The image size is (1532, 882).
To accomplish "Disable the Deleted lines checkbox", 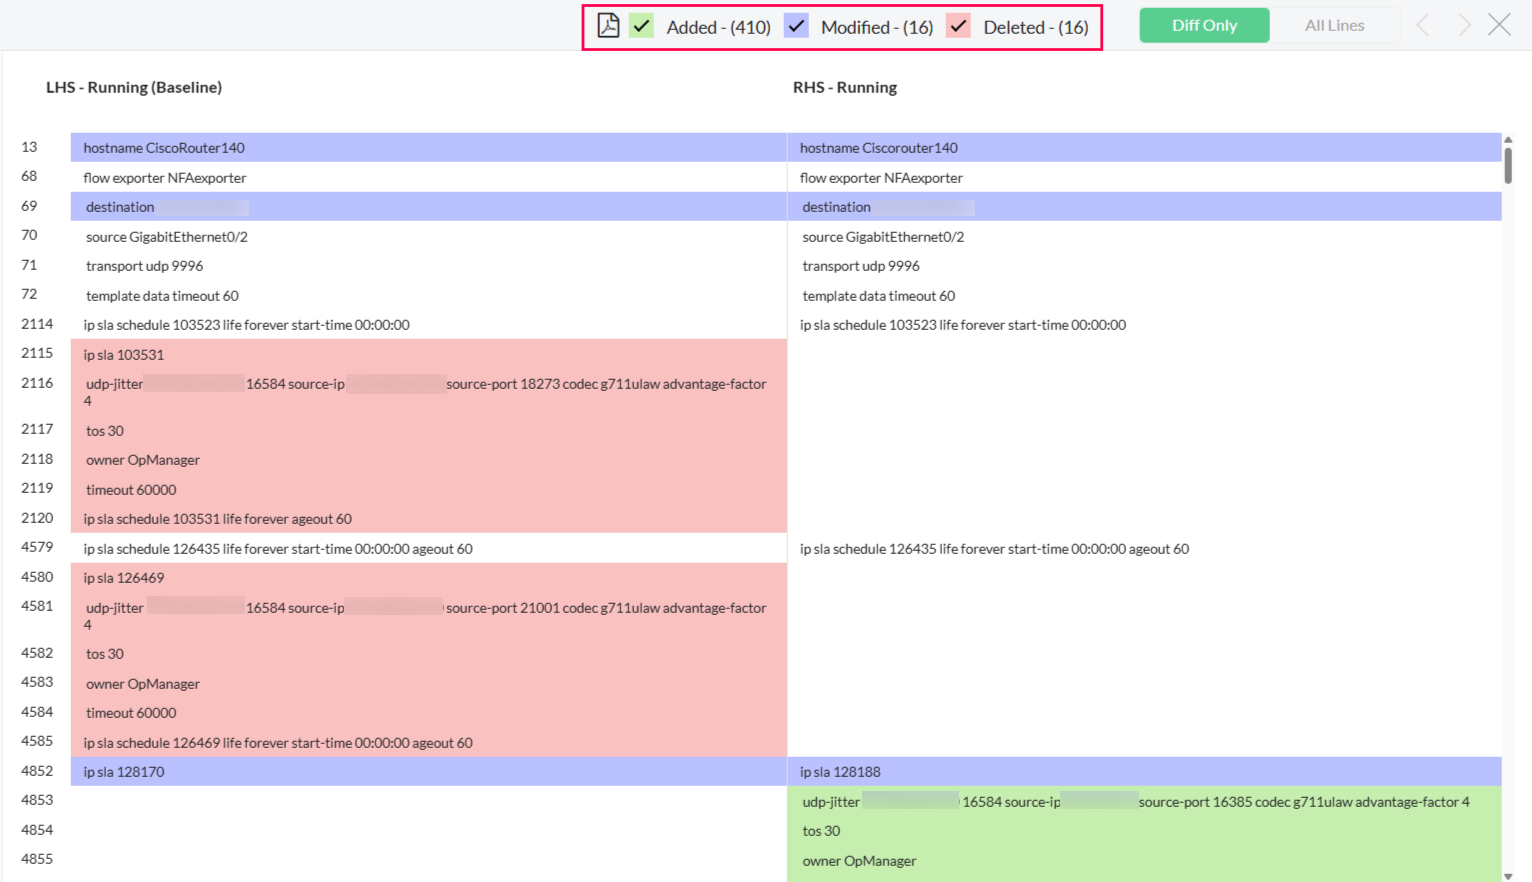I will 958,26.
